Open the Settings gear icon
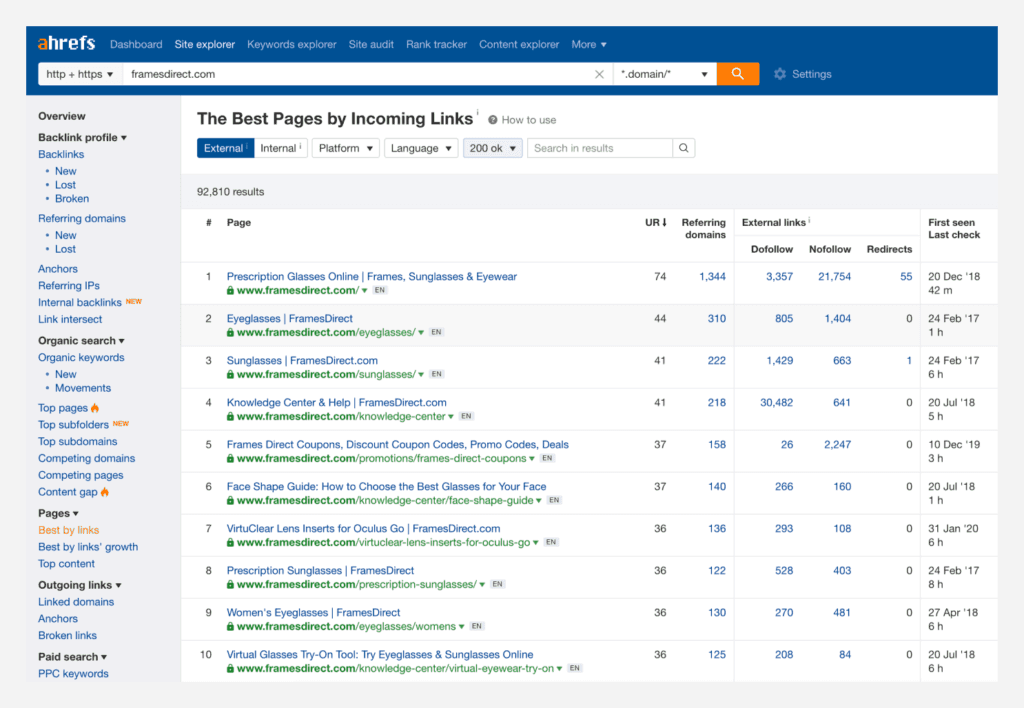 point(780,74)
